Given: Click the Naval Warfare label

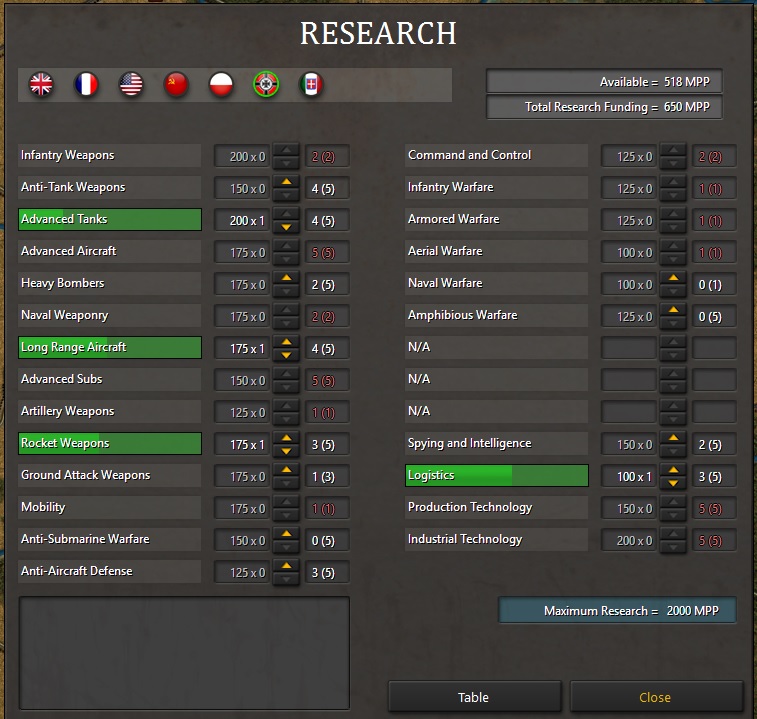Looking at the screenshot, I should 445,283.
